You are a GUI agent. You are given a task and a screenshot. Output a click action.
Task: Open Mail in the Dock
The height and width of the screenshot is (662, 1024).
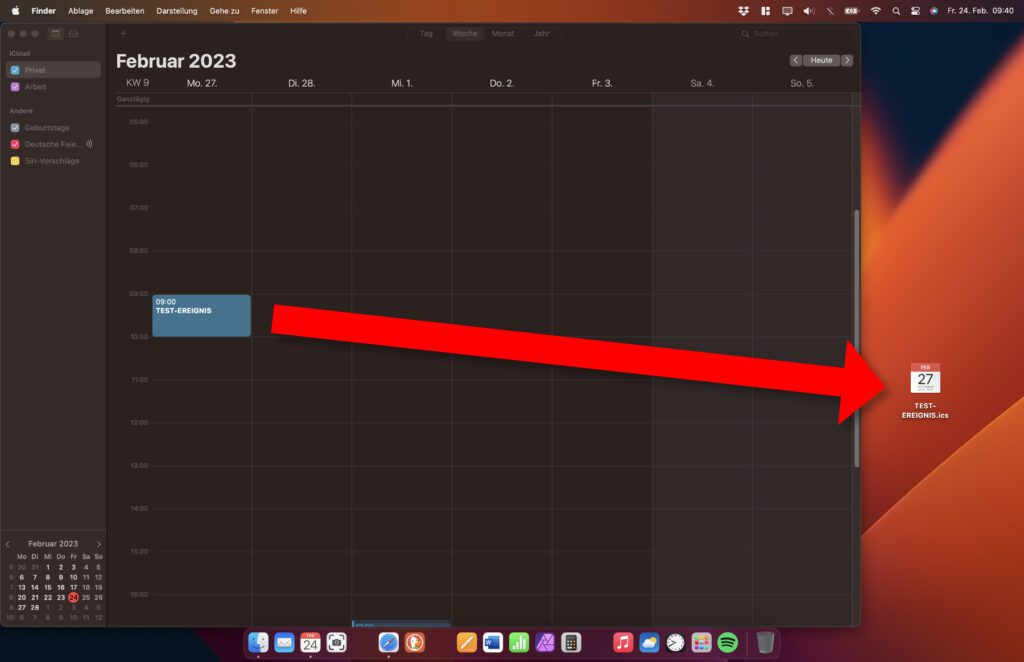click(x=284, y=642)
